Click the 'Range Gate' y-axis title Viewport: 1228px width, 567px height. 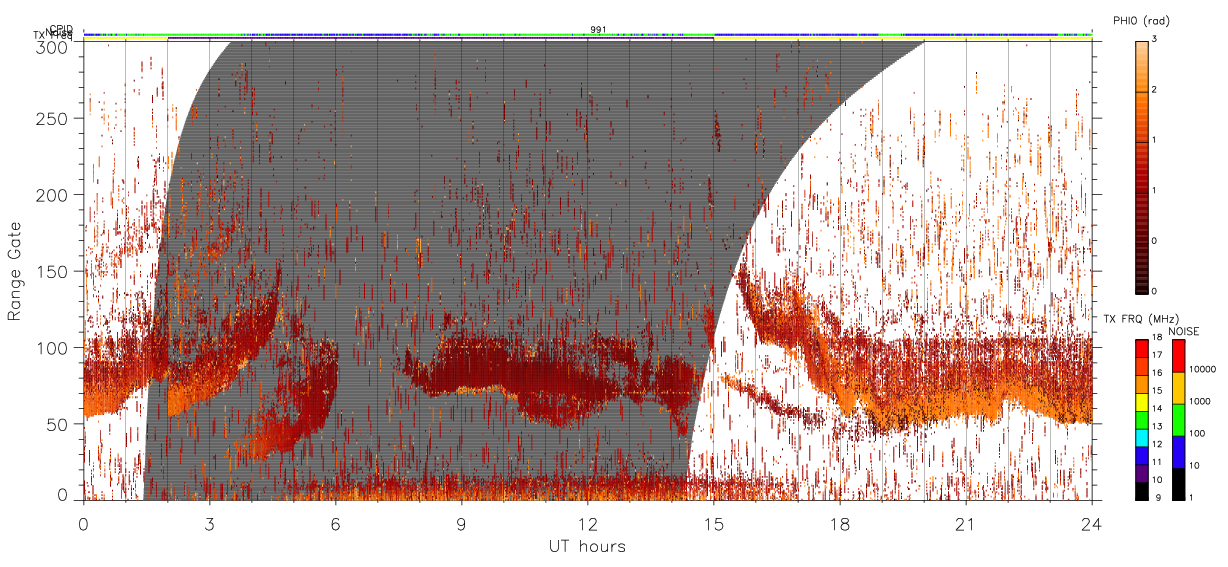[15, 272]
